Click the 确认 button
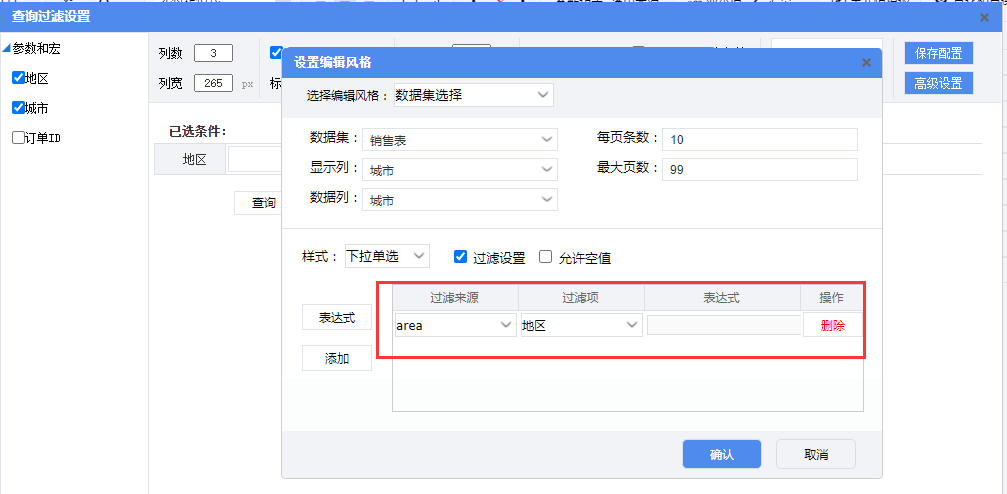Screen dimensions: 1007x494 (x=721, y=454)
